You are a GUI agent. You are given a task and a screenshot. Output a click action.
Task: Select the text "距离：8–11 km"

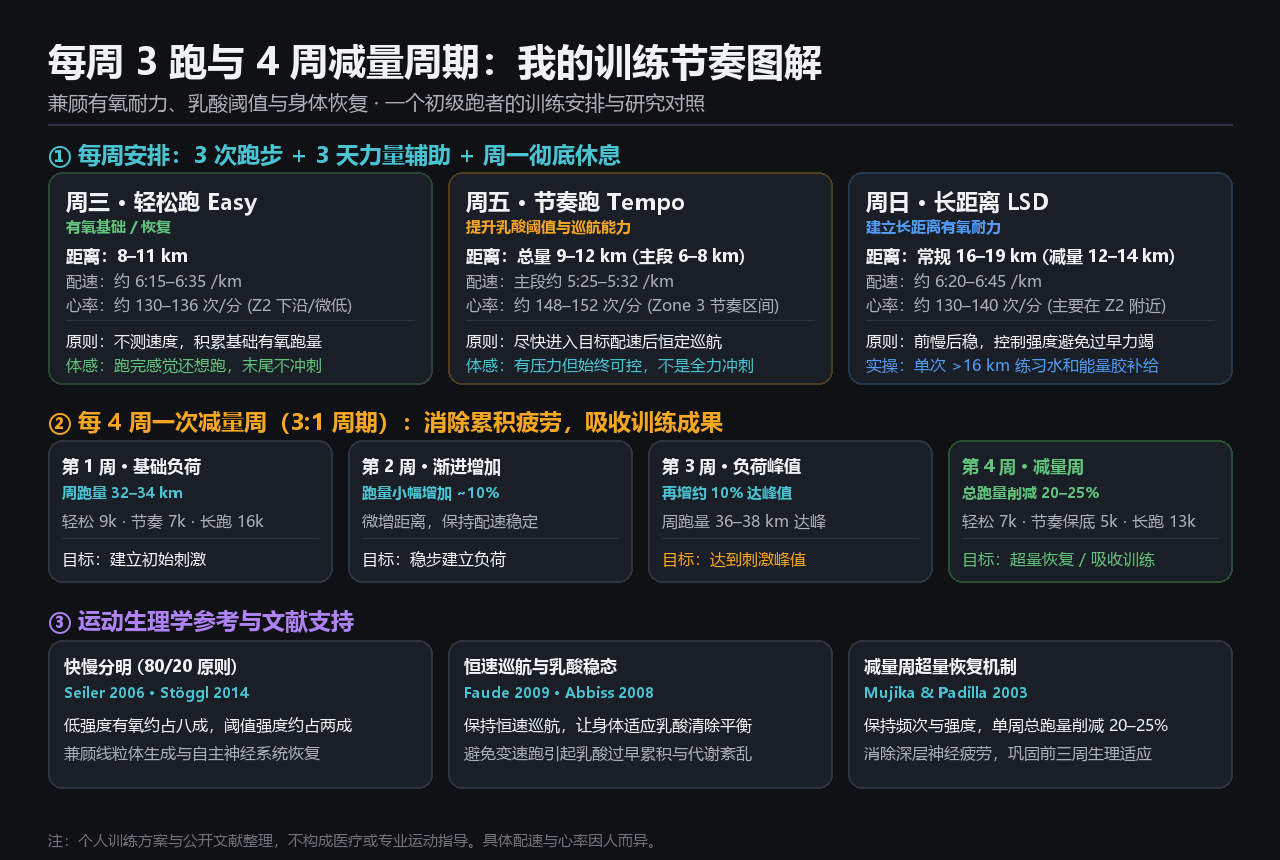click(127, 256)
